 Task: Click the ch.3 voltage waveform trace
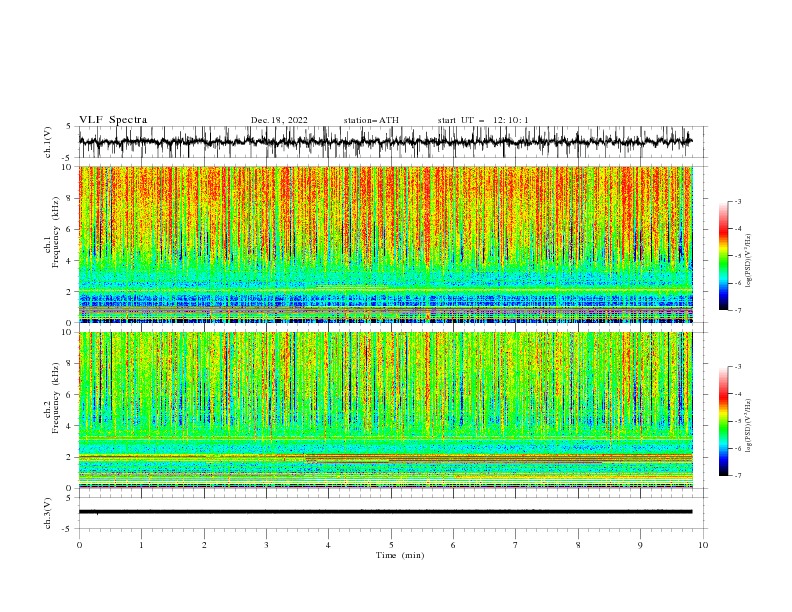click(x=385, y=512)
